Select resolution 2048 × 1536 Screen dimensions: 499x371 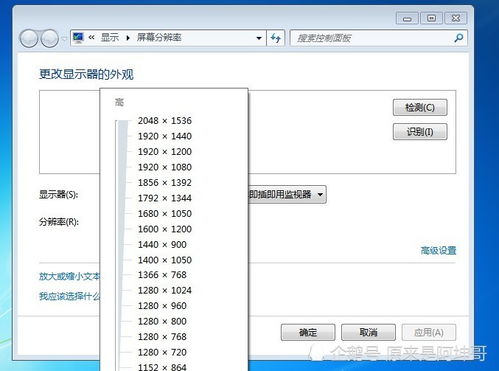coord(165,121)
